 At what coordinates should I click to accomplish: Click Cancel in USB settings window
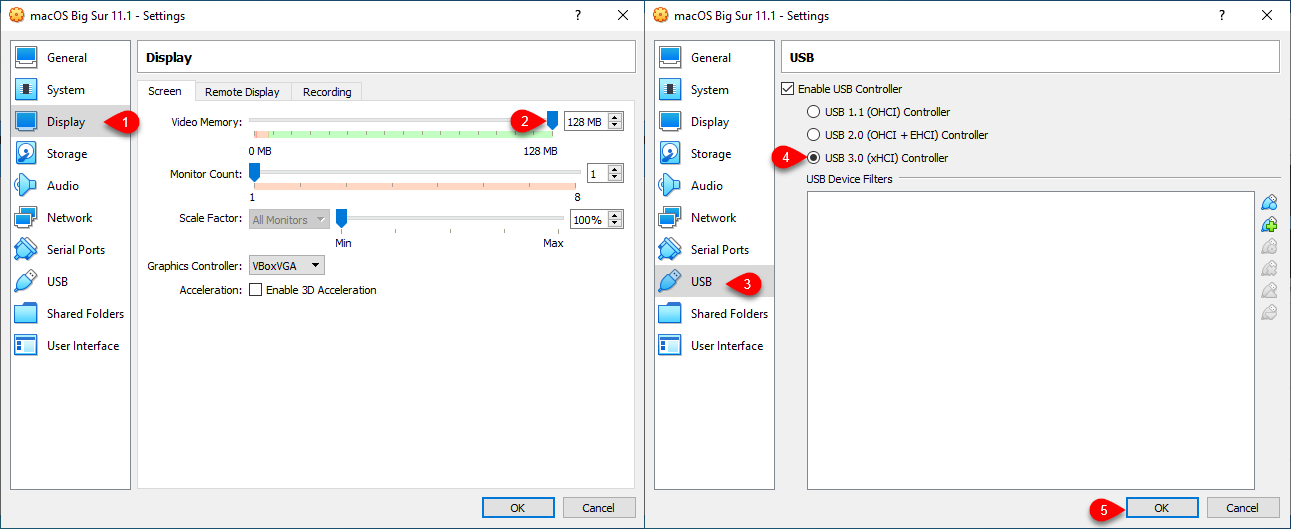[x=1243, y=508]
